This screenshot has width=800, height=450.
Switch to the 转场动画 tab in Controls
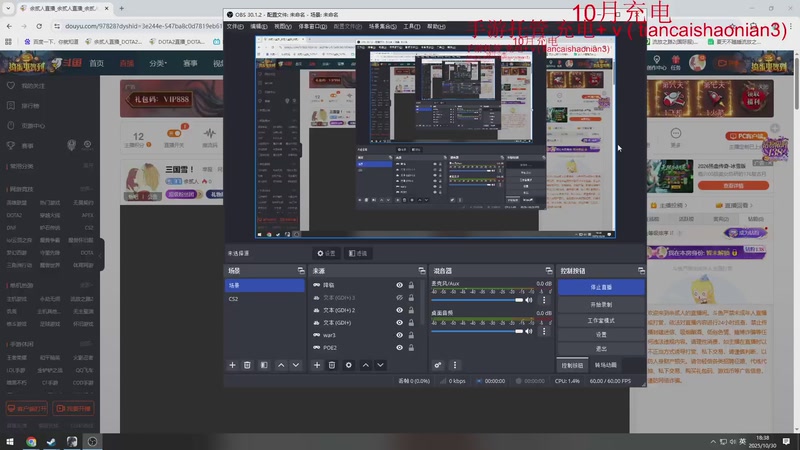[606, 365]
